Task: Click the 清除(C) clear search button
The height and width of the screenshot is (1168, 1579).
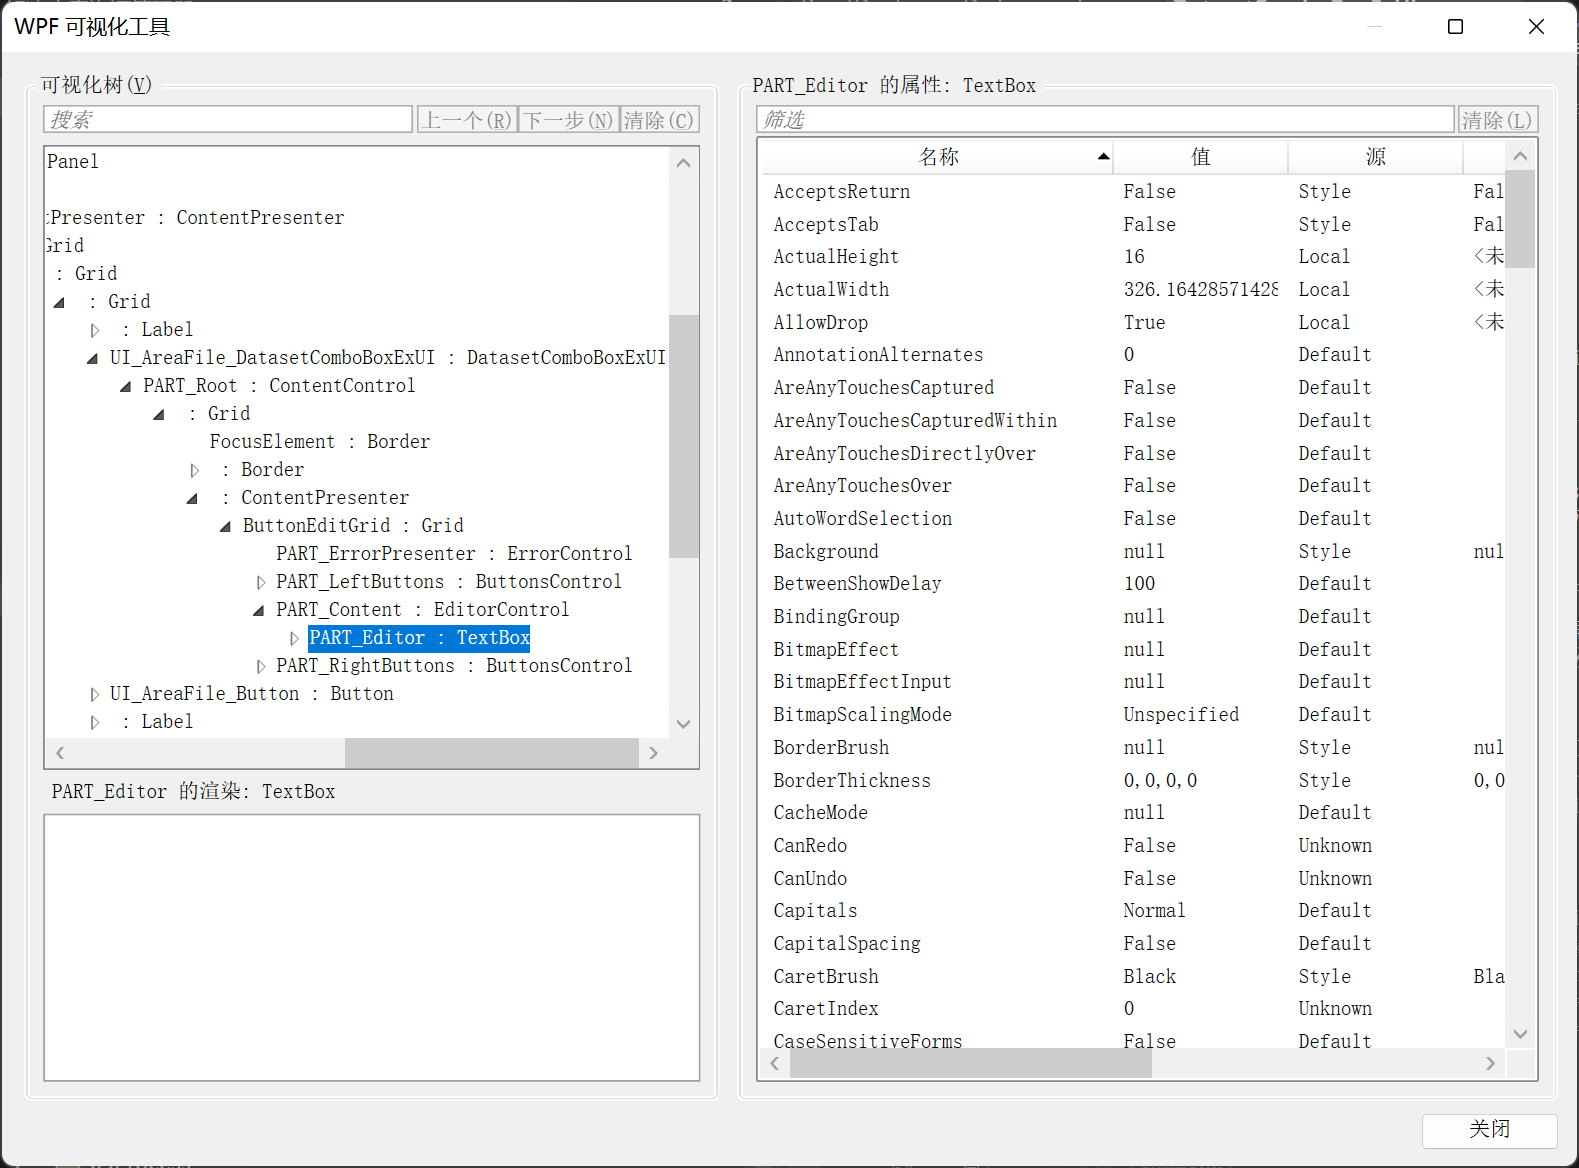Action: (x=659, y=120)
